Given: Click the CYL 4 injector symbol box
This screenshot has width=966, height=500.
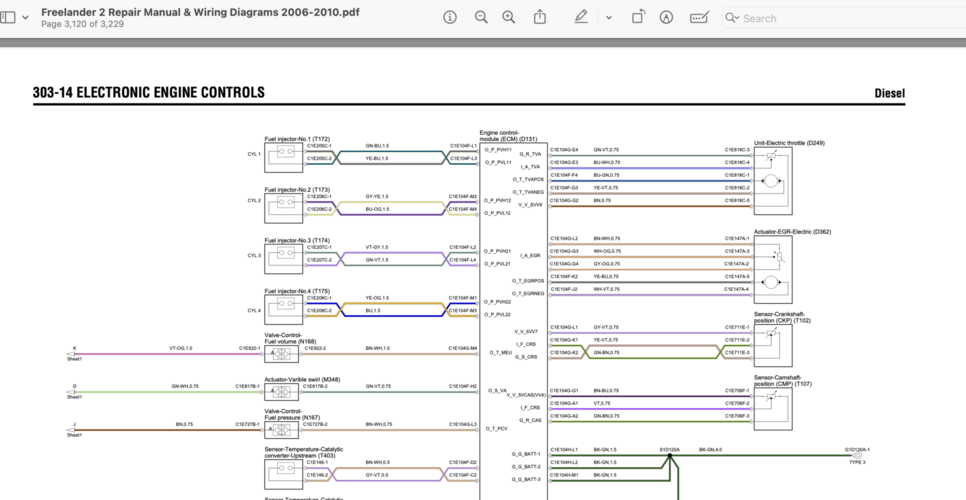Looking at the screenshot, I should pos(284,309).
